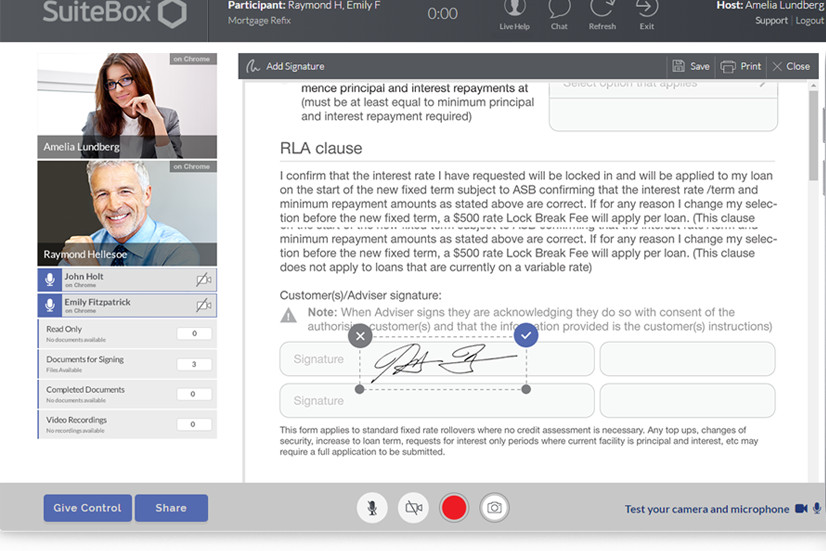Click the blue camera icon at bottom right
826x551 pixels.
pos(801,508)
